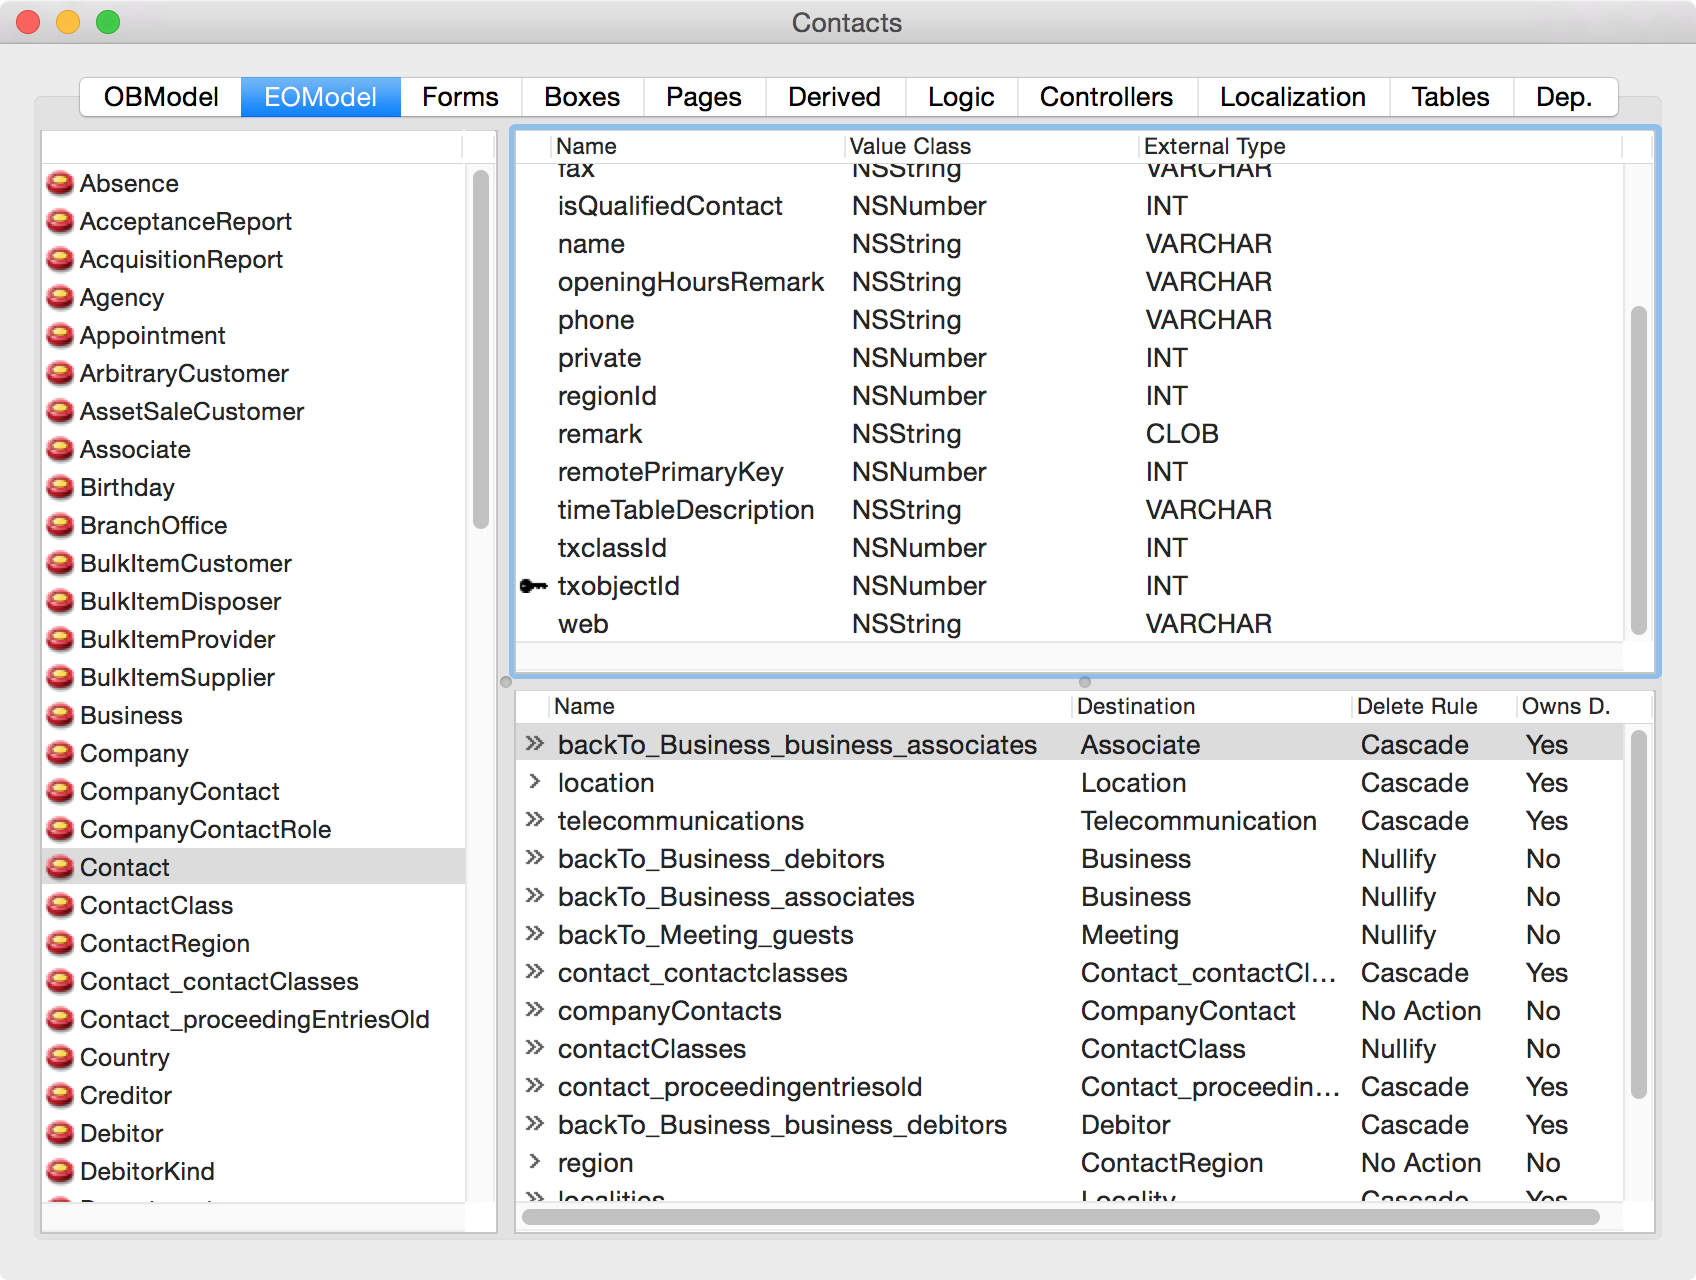Viewport: 1696px width, 1280px height.
Task: Click the Agency entity icon
Action: 61,297
